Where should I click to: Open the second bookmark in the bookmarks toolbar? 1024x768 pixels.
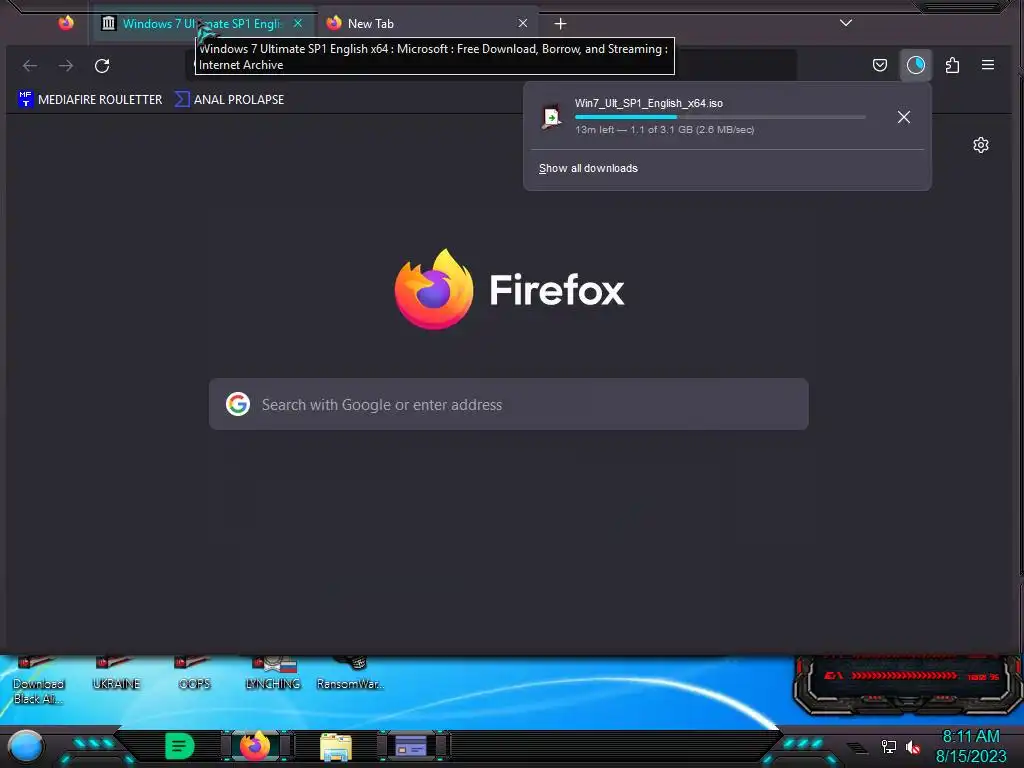pyautogui.click(x=230, y=99)
